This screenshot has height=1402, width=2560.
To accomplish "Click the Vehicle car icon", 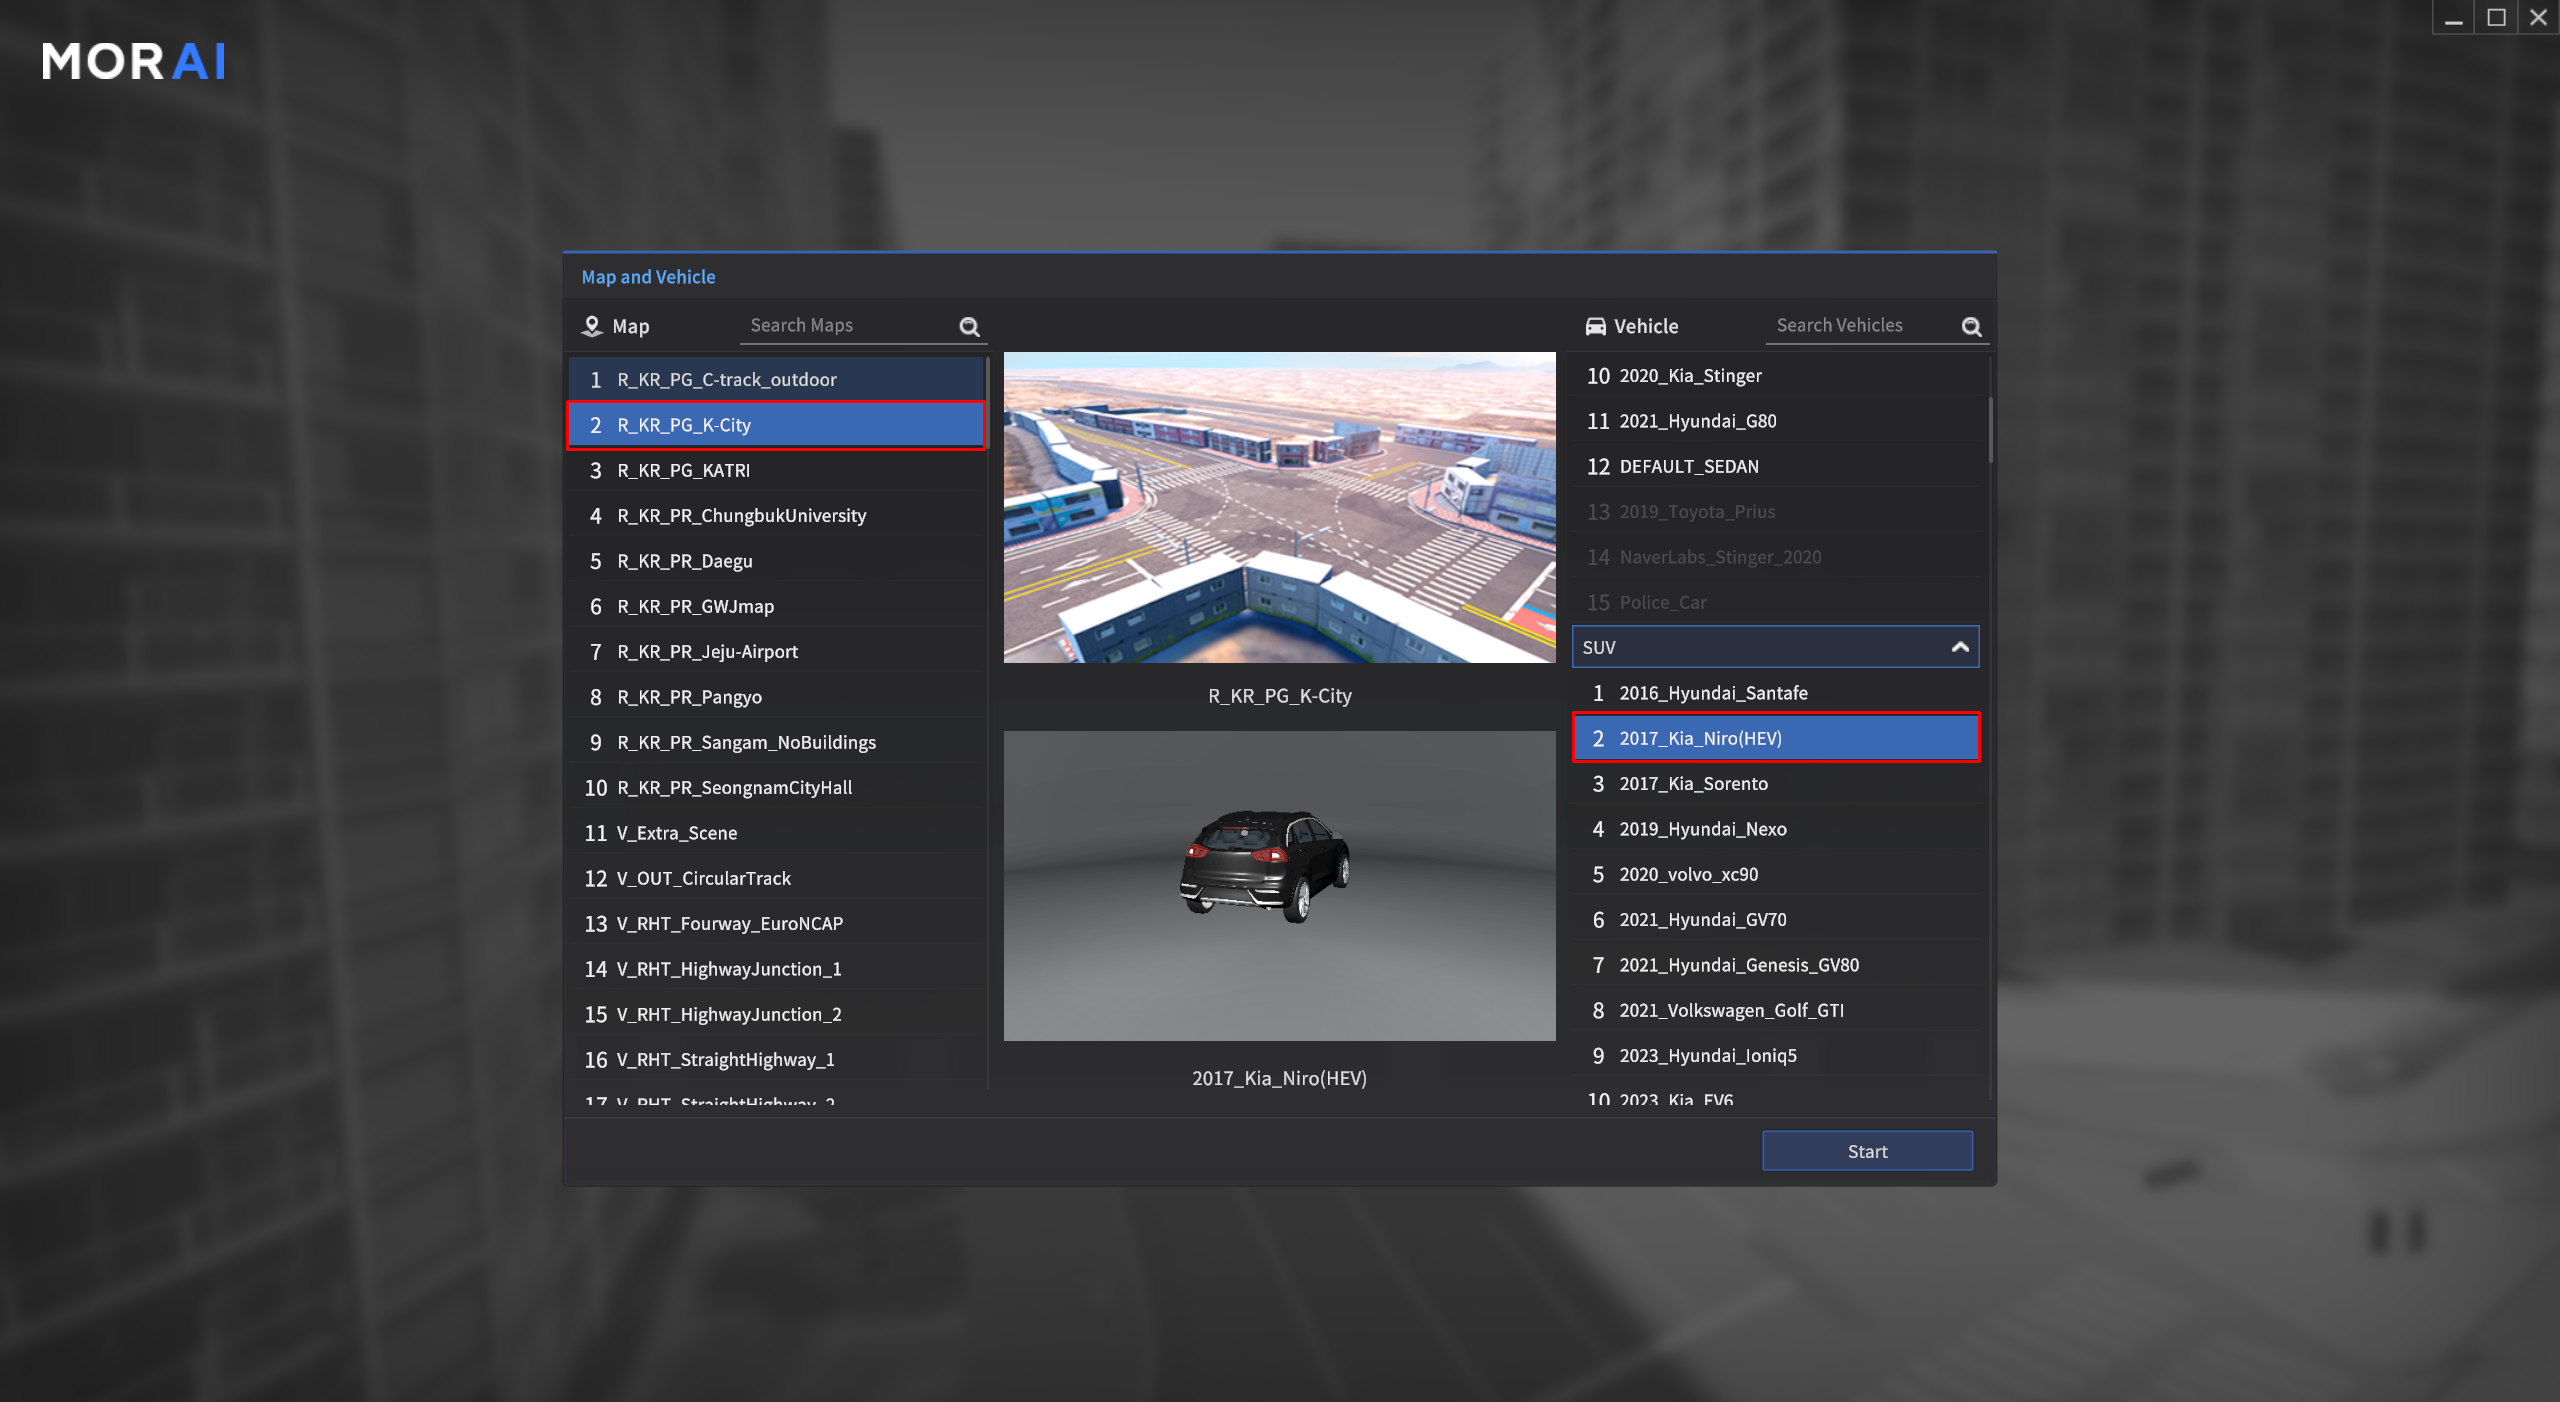I will (1596, 326).
